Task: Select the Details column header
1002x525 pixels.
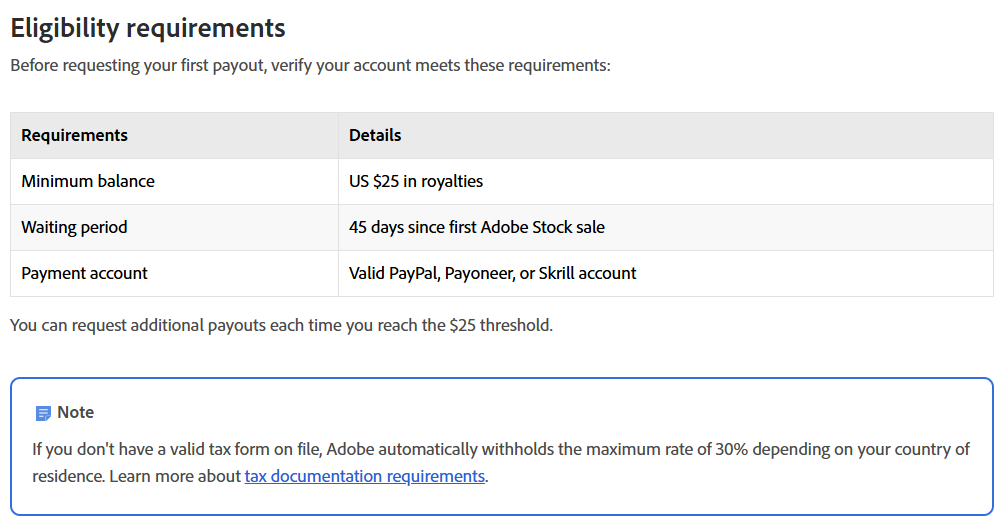Action: (x=375, y=135)
